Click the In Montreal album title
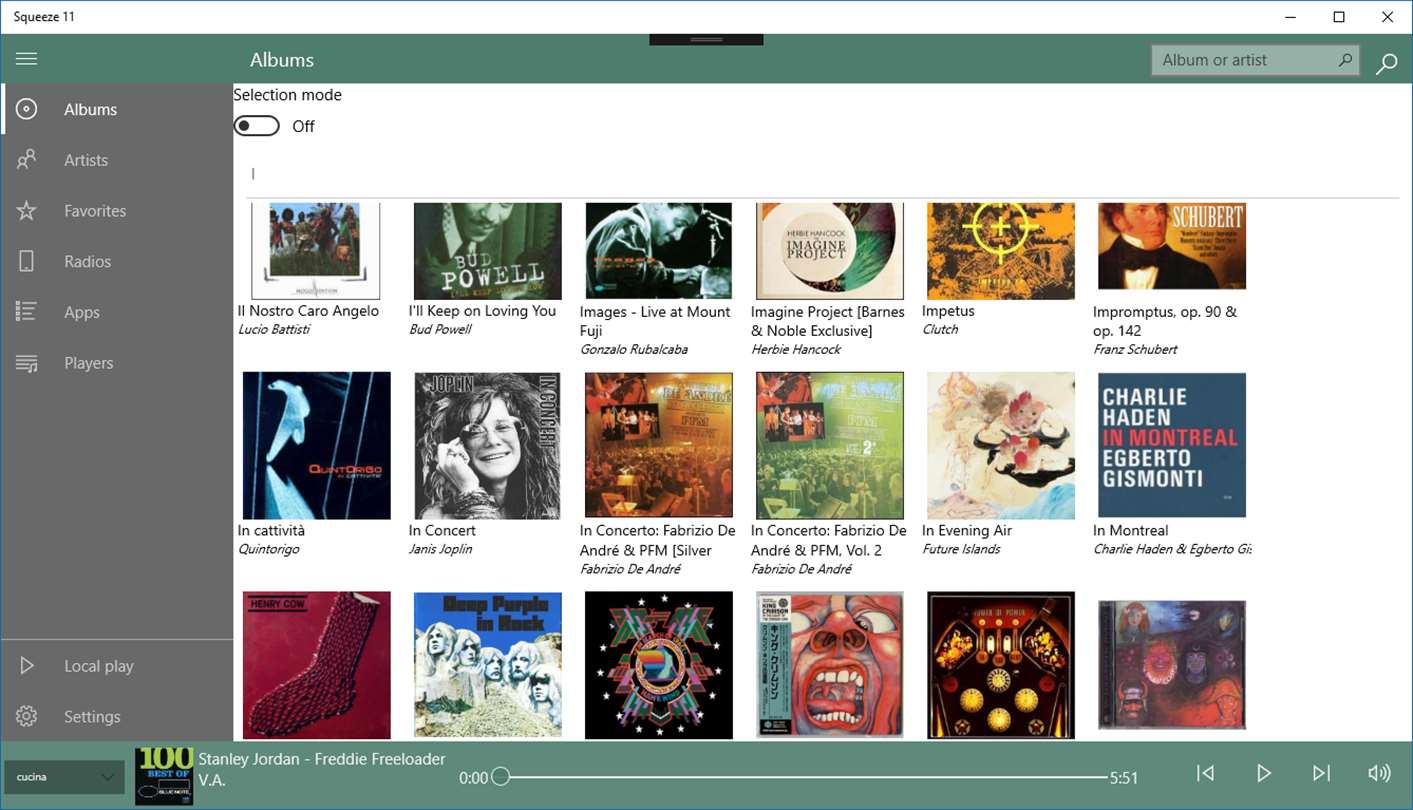The width and height of the screenshot is (1413, 810). 1131,530
